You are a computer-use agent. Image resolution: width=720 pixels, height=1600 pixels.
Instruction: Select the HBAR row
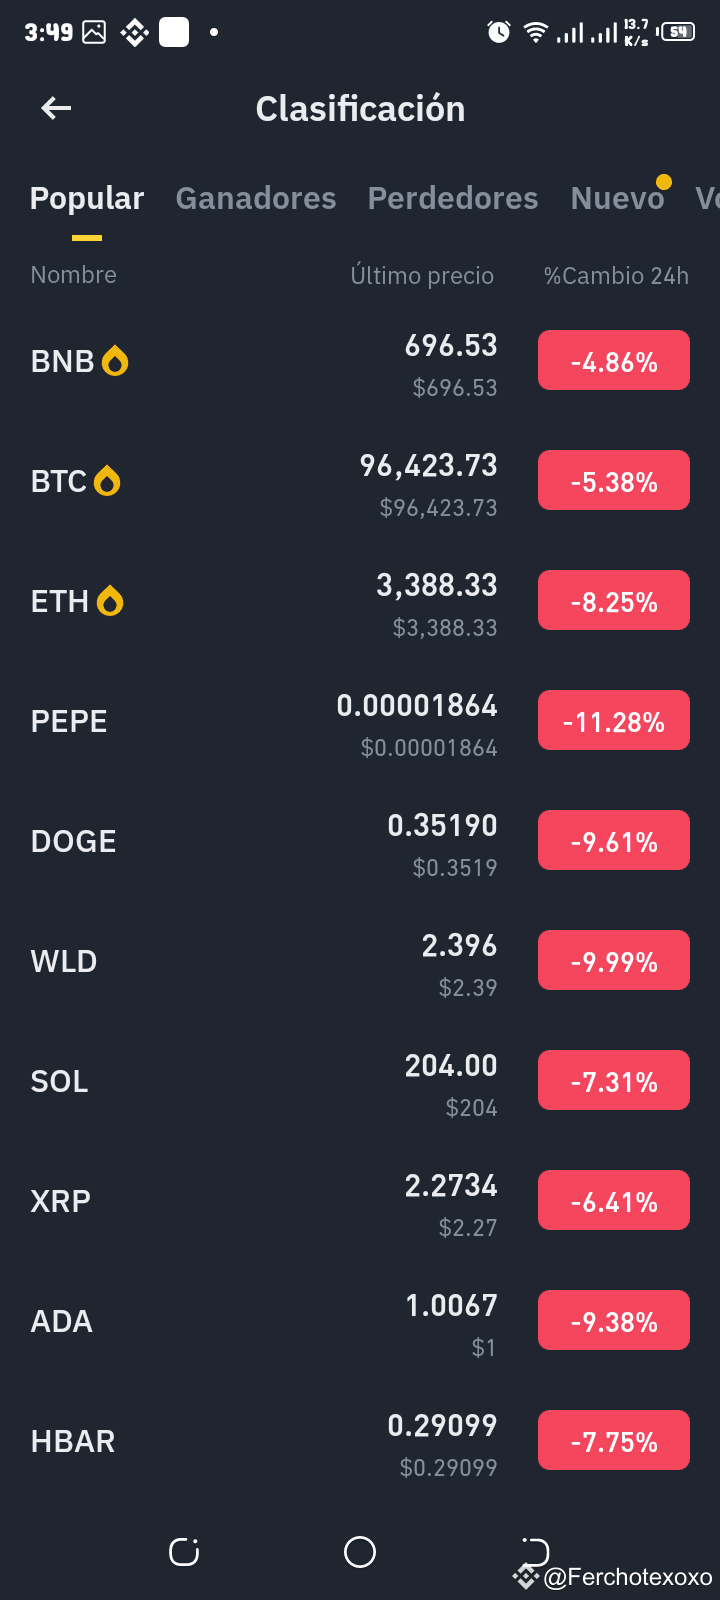tap(360, 1441)
